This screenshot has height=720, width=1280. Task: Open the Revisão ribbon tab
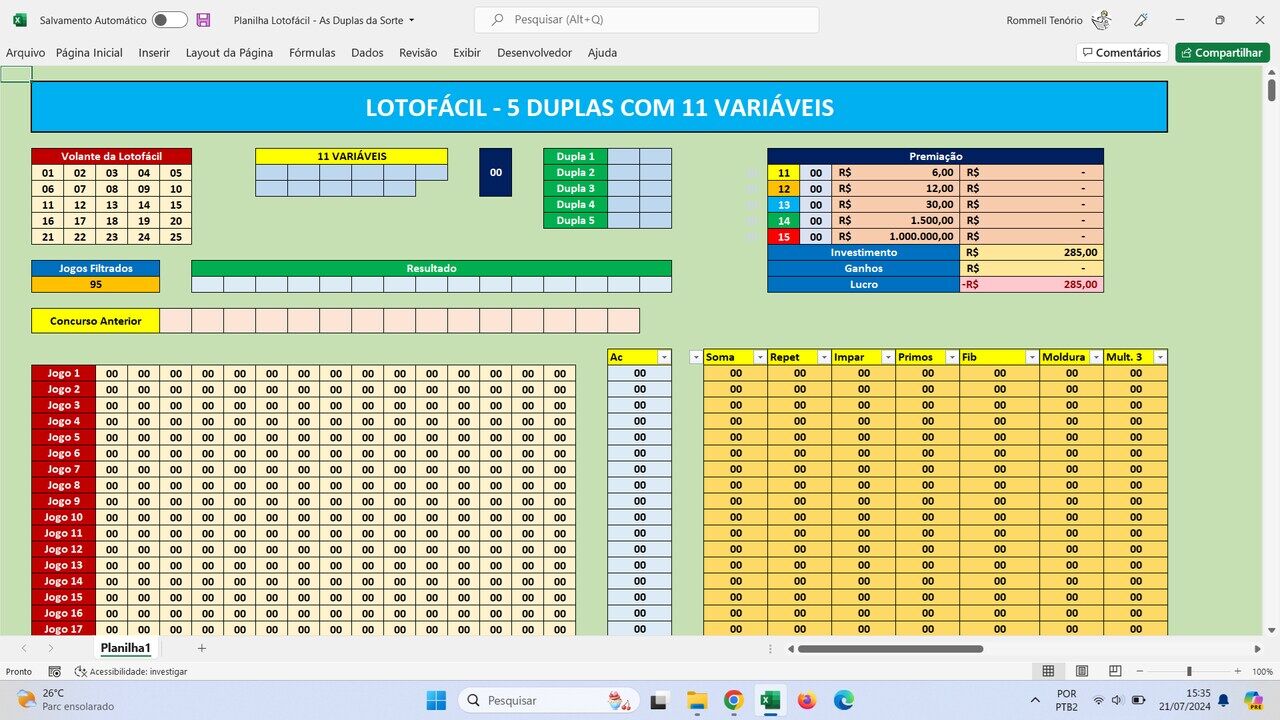[418, 53]
